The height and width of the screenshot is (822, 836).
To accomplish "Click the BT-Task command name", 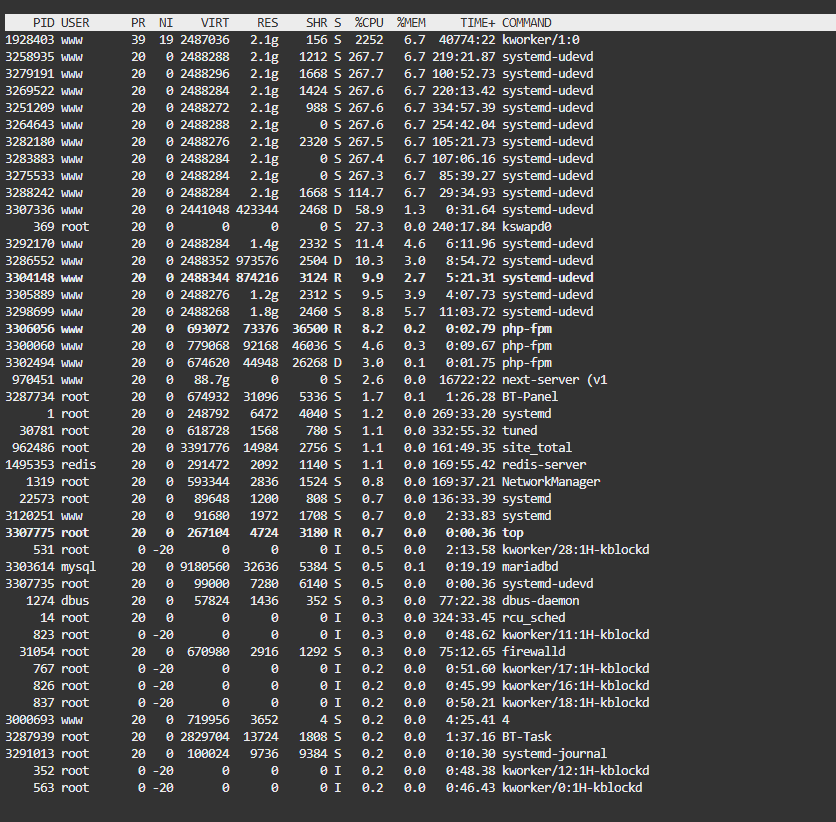I will point(527,737).
